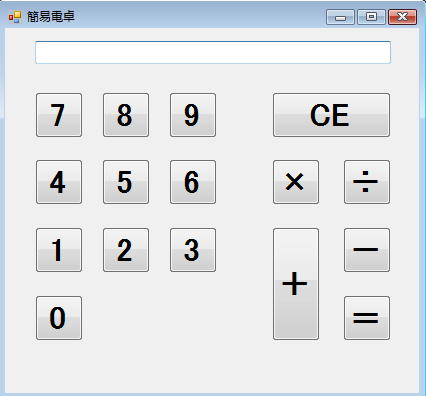Select the divide (÷) button
The height and width of the screenshot is (396, 426).
[367, 182]
